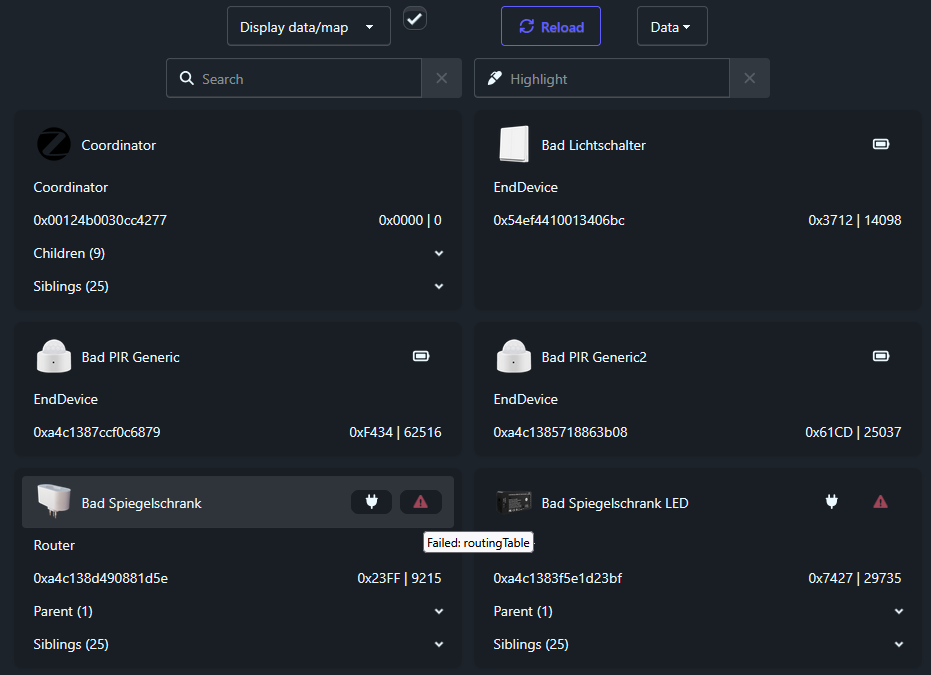Click the Coordinator device name

[119, 145]
